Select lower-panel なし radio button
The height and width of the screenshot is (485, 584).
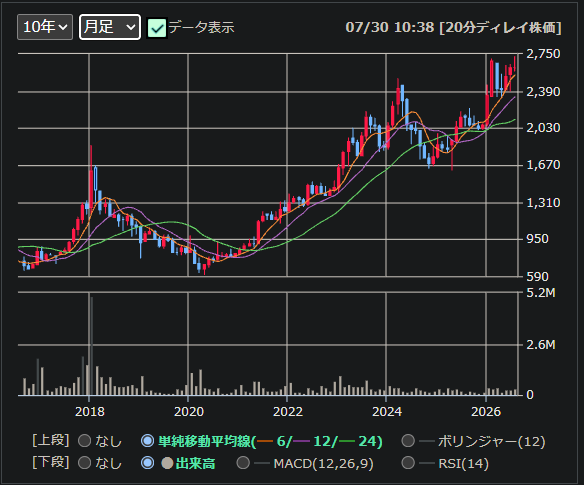(85, 463)
